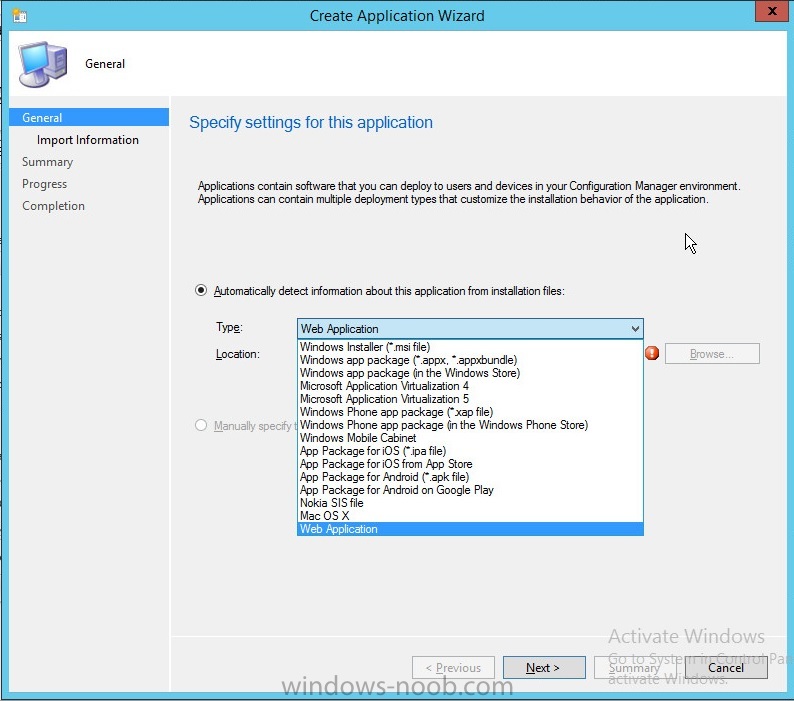Select Manually specify radio button
The height and width of the screenshot is (701, 794).
(x=201, y=425)
